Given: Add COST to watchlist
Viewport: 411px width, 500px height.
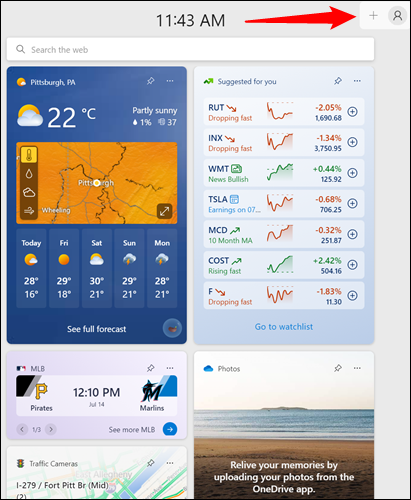Looking at the screenshot, I should tap(352, 265).
